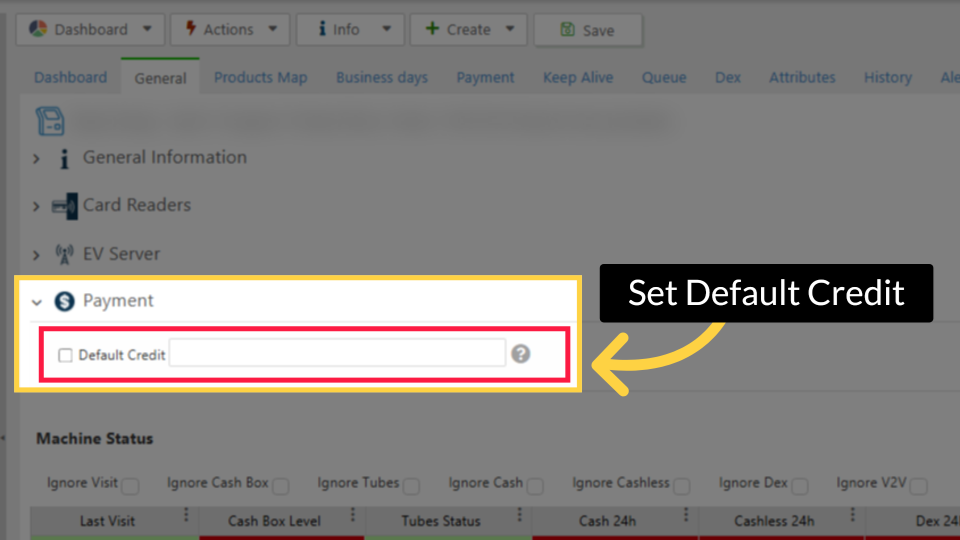Viewport: 960px width, 540px height.
Task: Click the Cashless 24h column header
Action: tap(774, 521)
